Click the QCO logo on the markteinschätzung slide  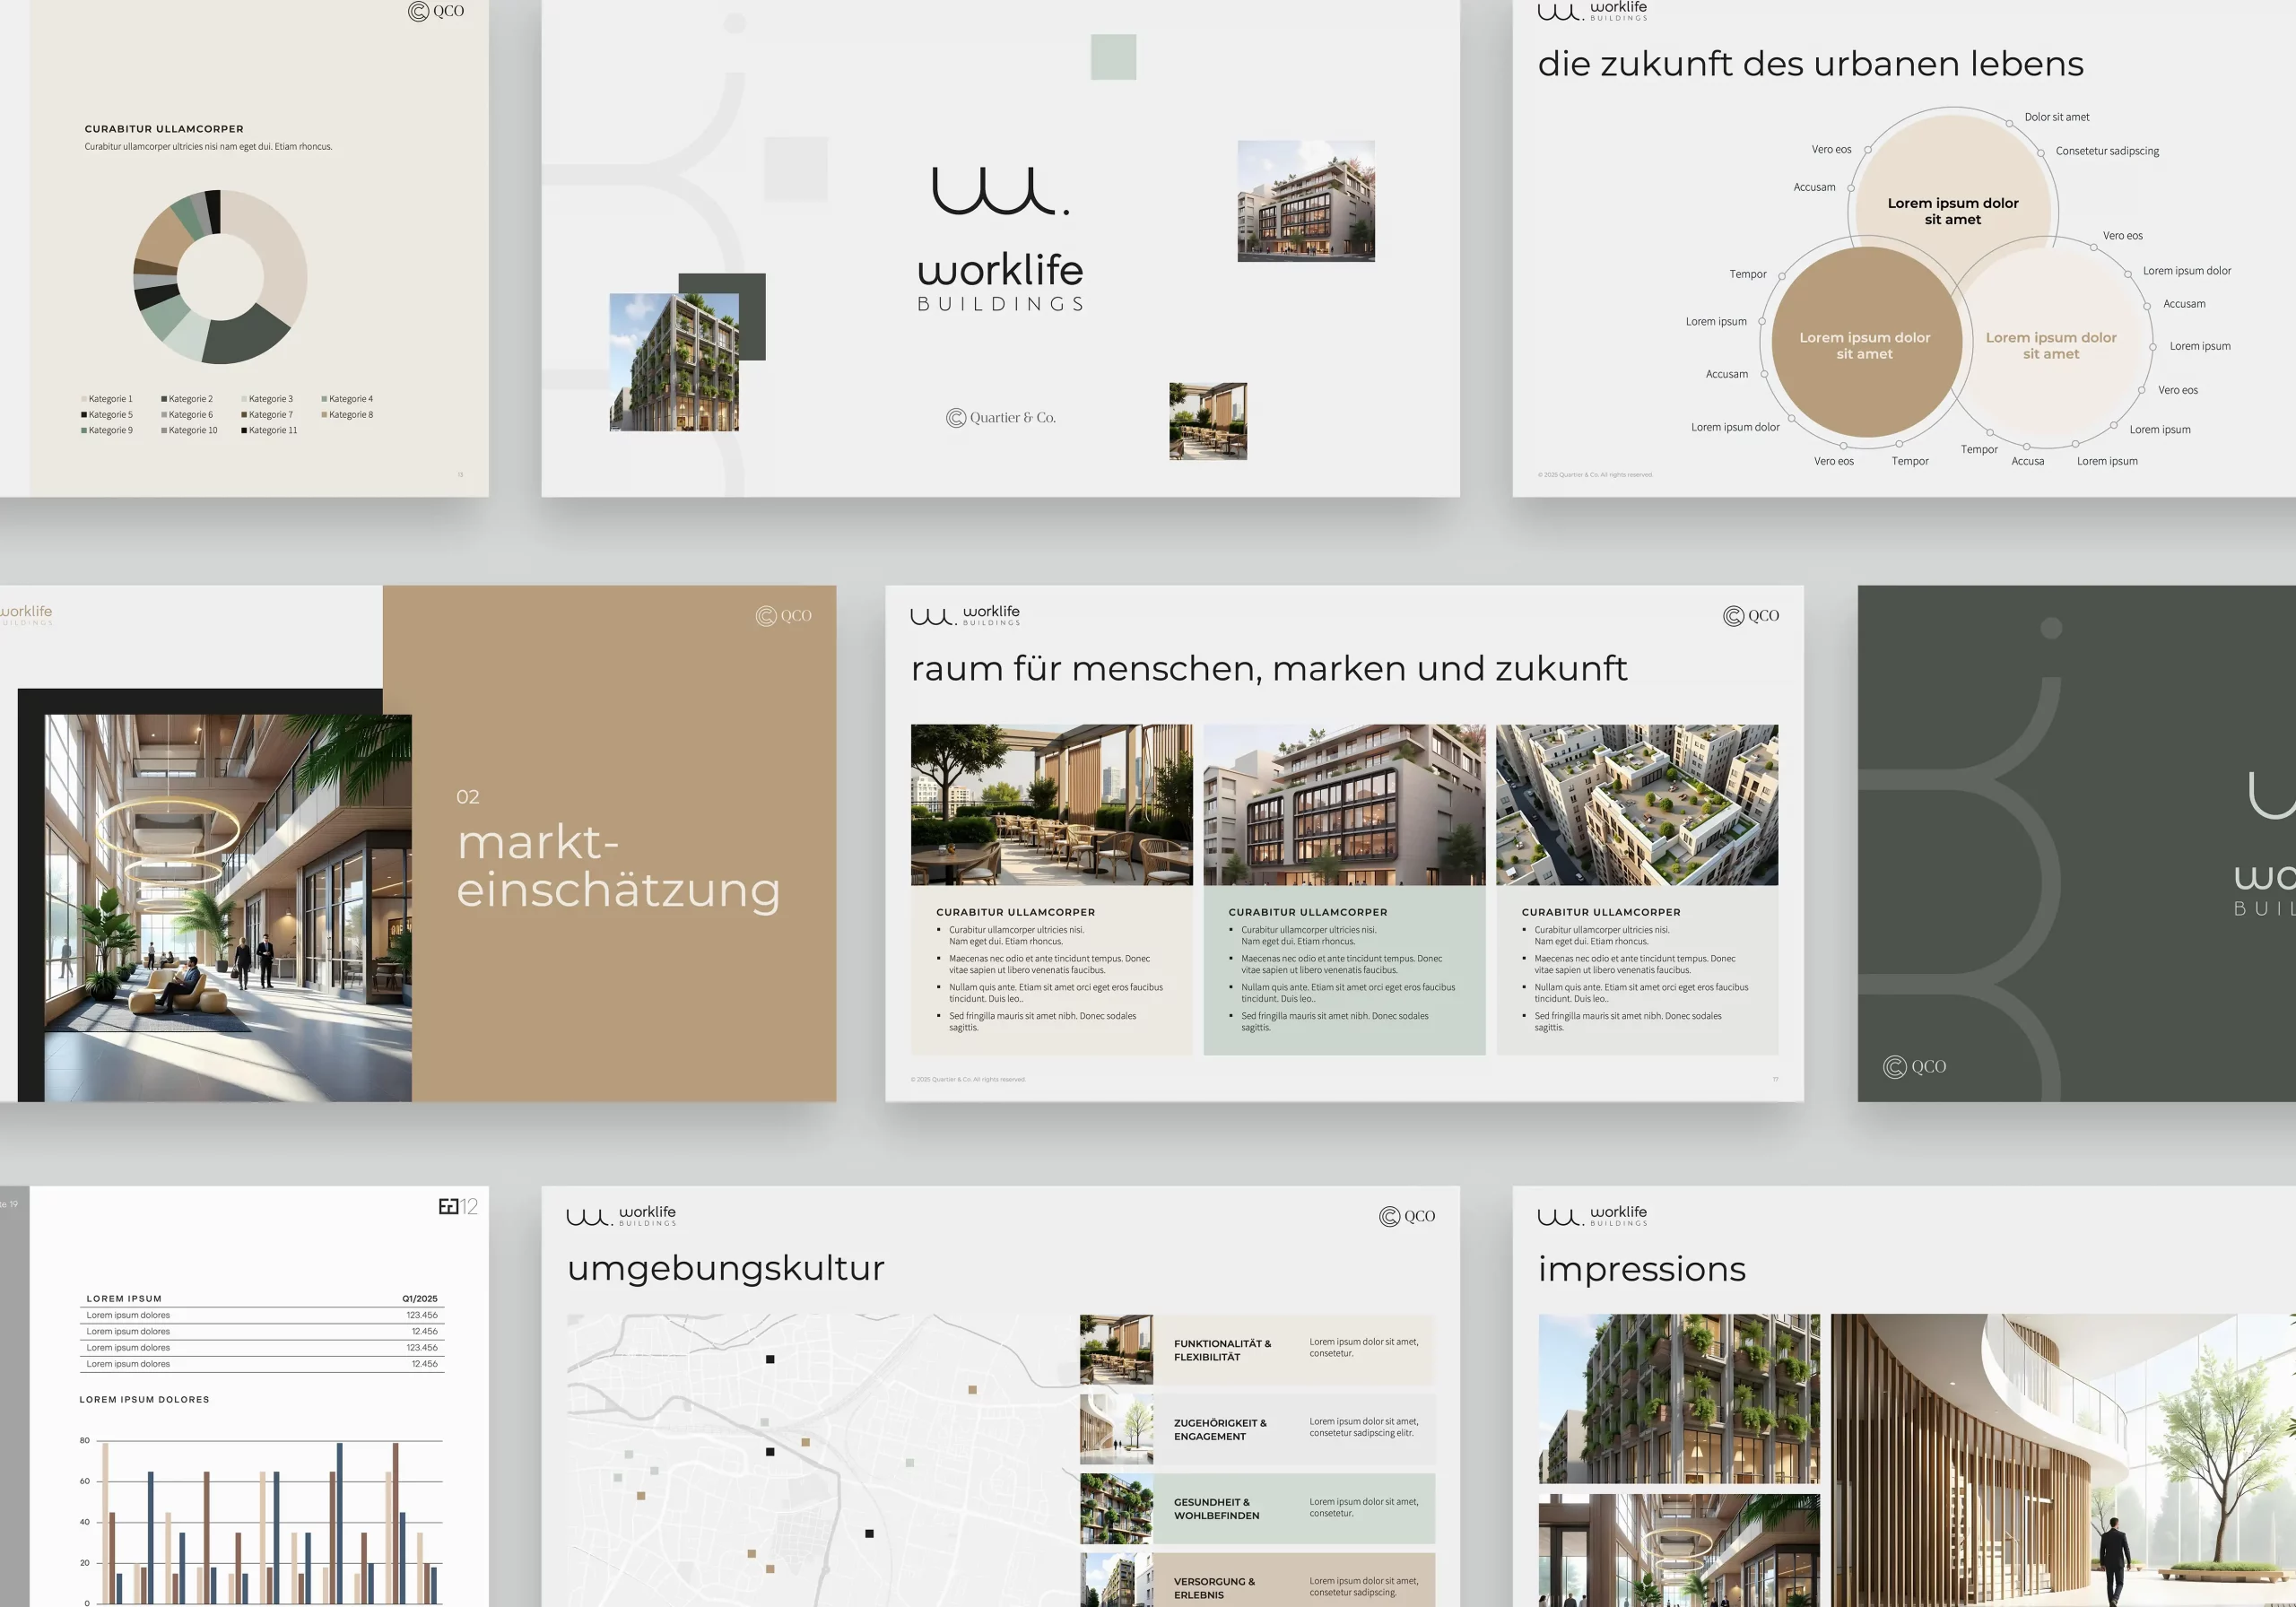point(784,616)
